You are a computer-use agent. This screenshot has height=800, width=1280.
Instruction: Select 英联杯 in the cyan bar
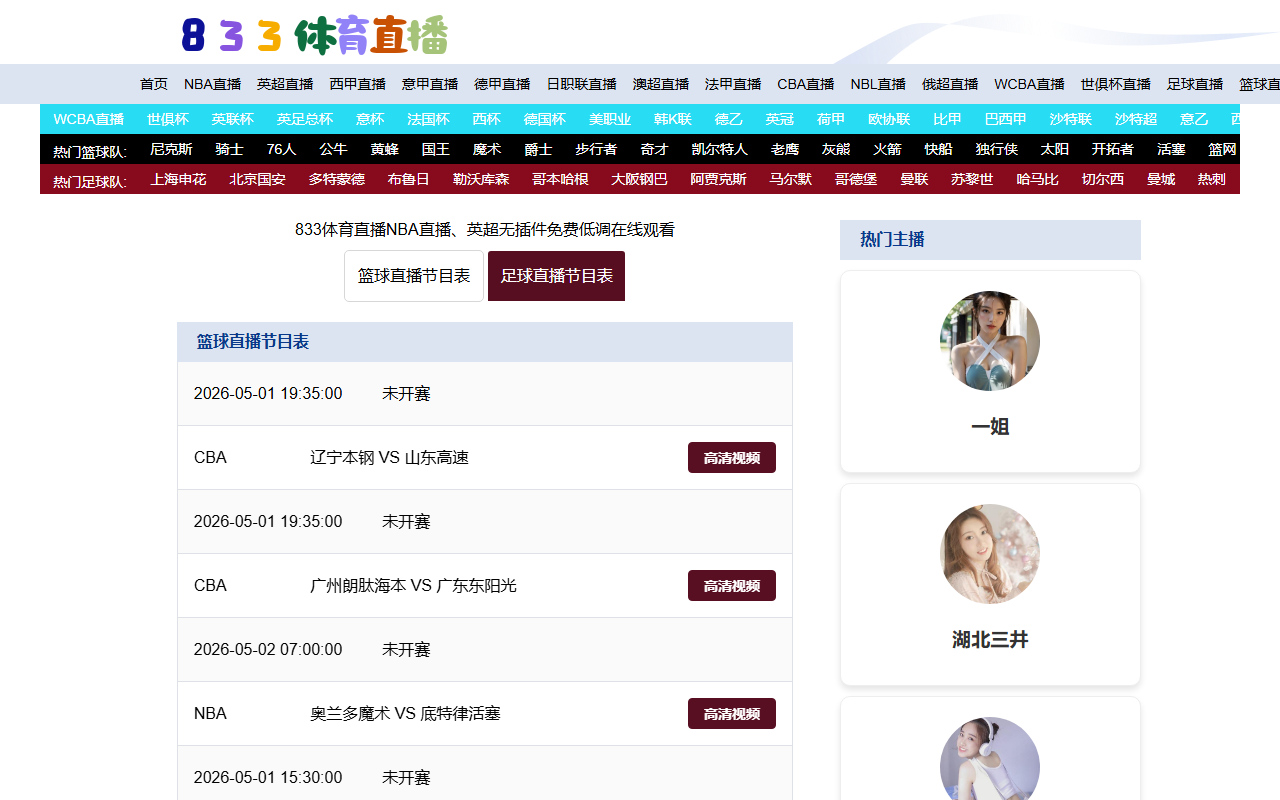(233, 119)
